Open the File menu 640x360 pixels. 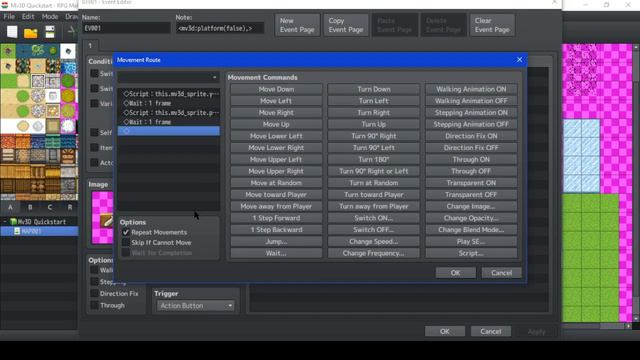(9, 16)
